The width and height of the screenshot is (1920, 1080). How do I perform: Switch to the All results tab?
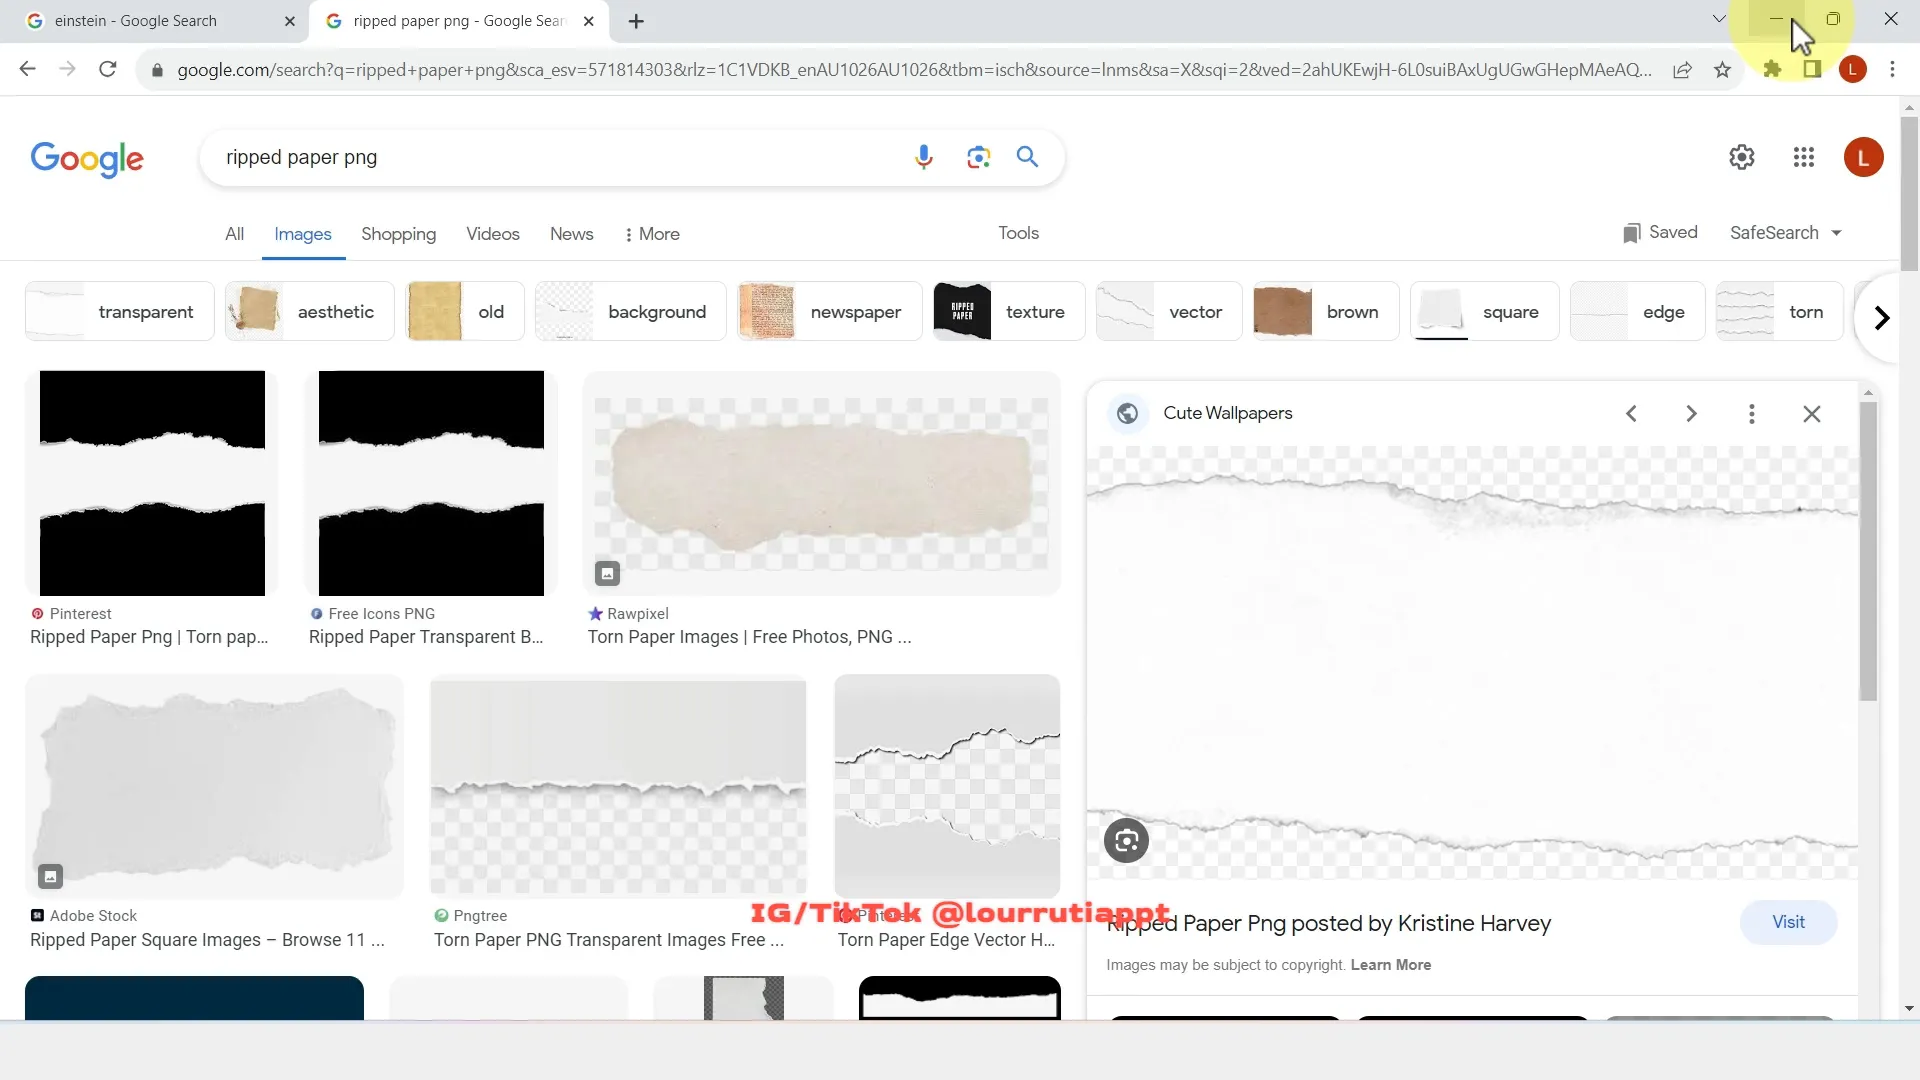[234, 234]
